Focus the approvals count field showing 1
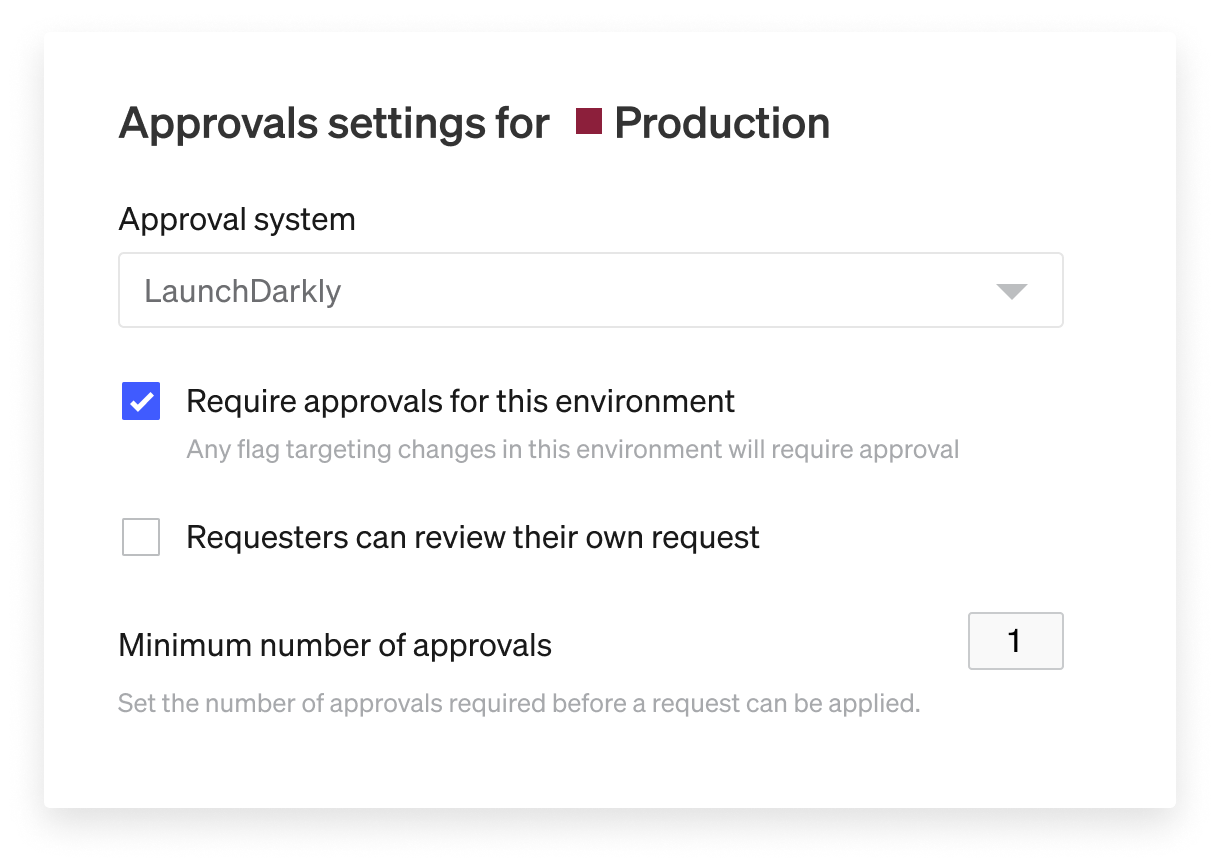Screen dimensions: 1230x864 tap(1015, 641)
